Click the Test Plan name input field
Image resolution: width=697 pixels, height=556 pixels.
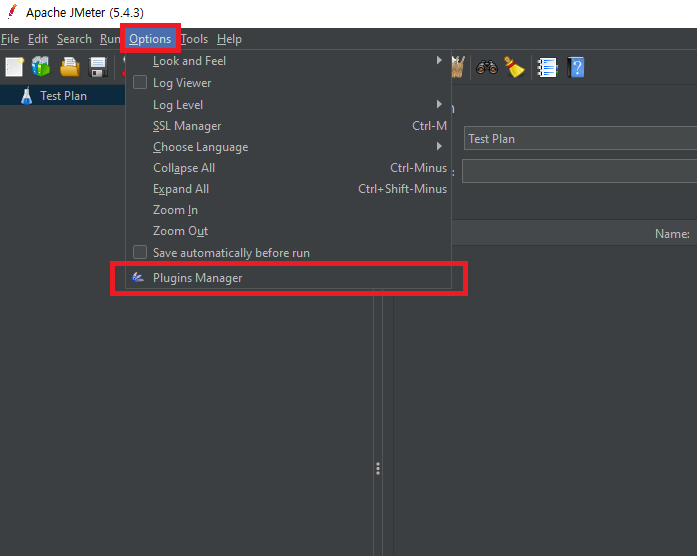[x=580, y=139]
